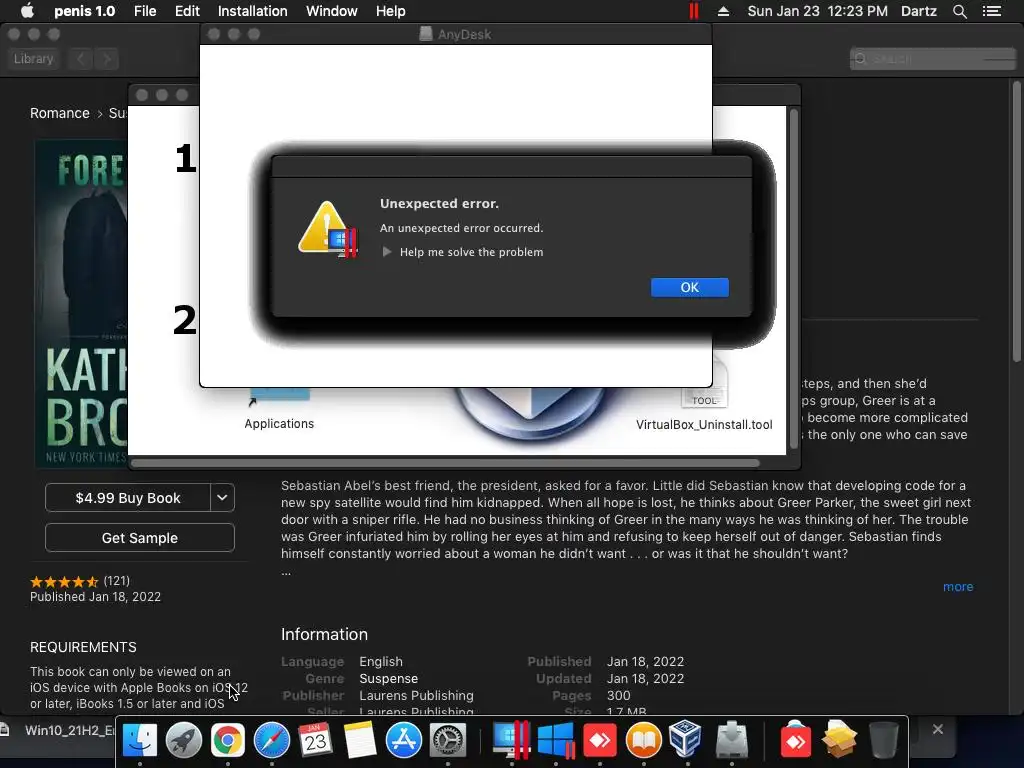1024x768 pixels.
Task: Click Get Sample button
Action: coord(140,537)
